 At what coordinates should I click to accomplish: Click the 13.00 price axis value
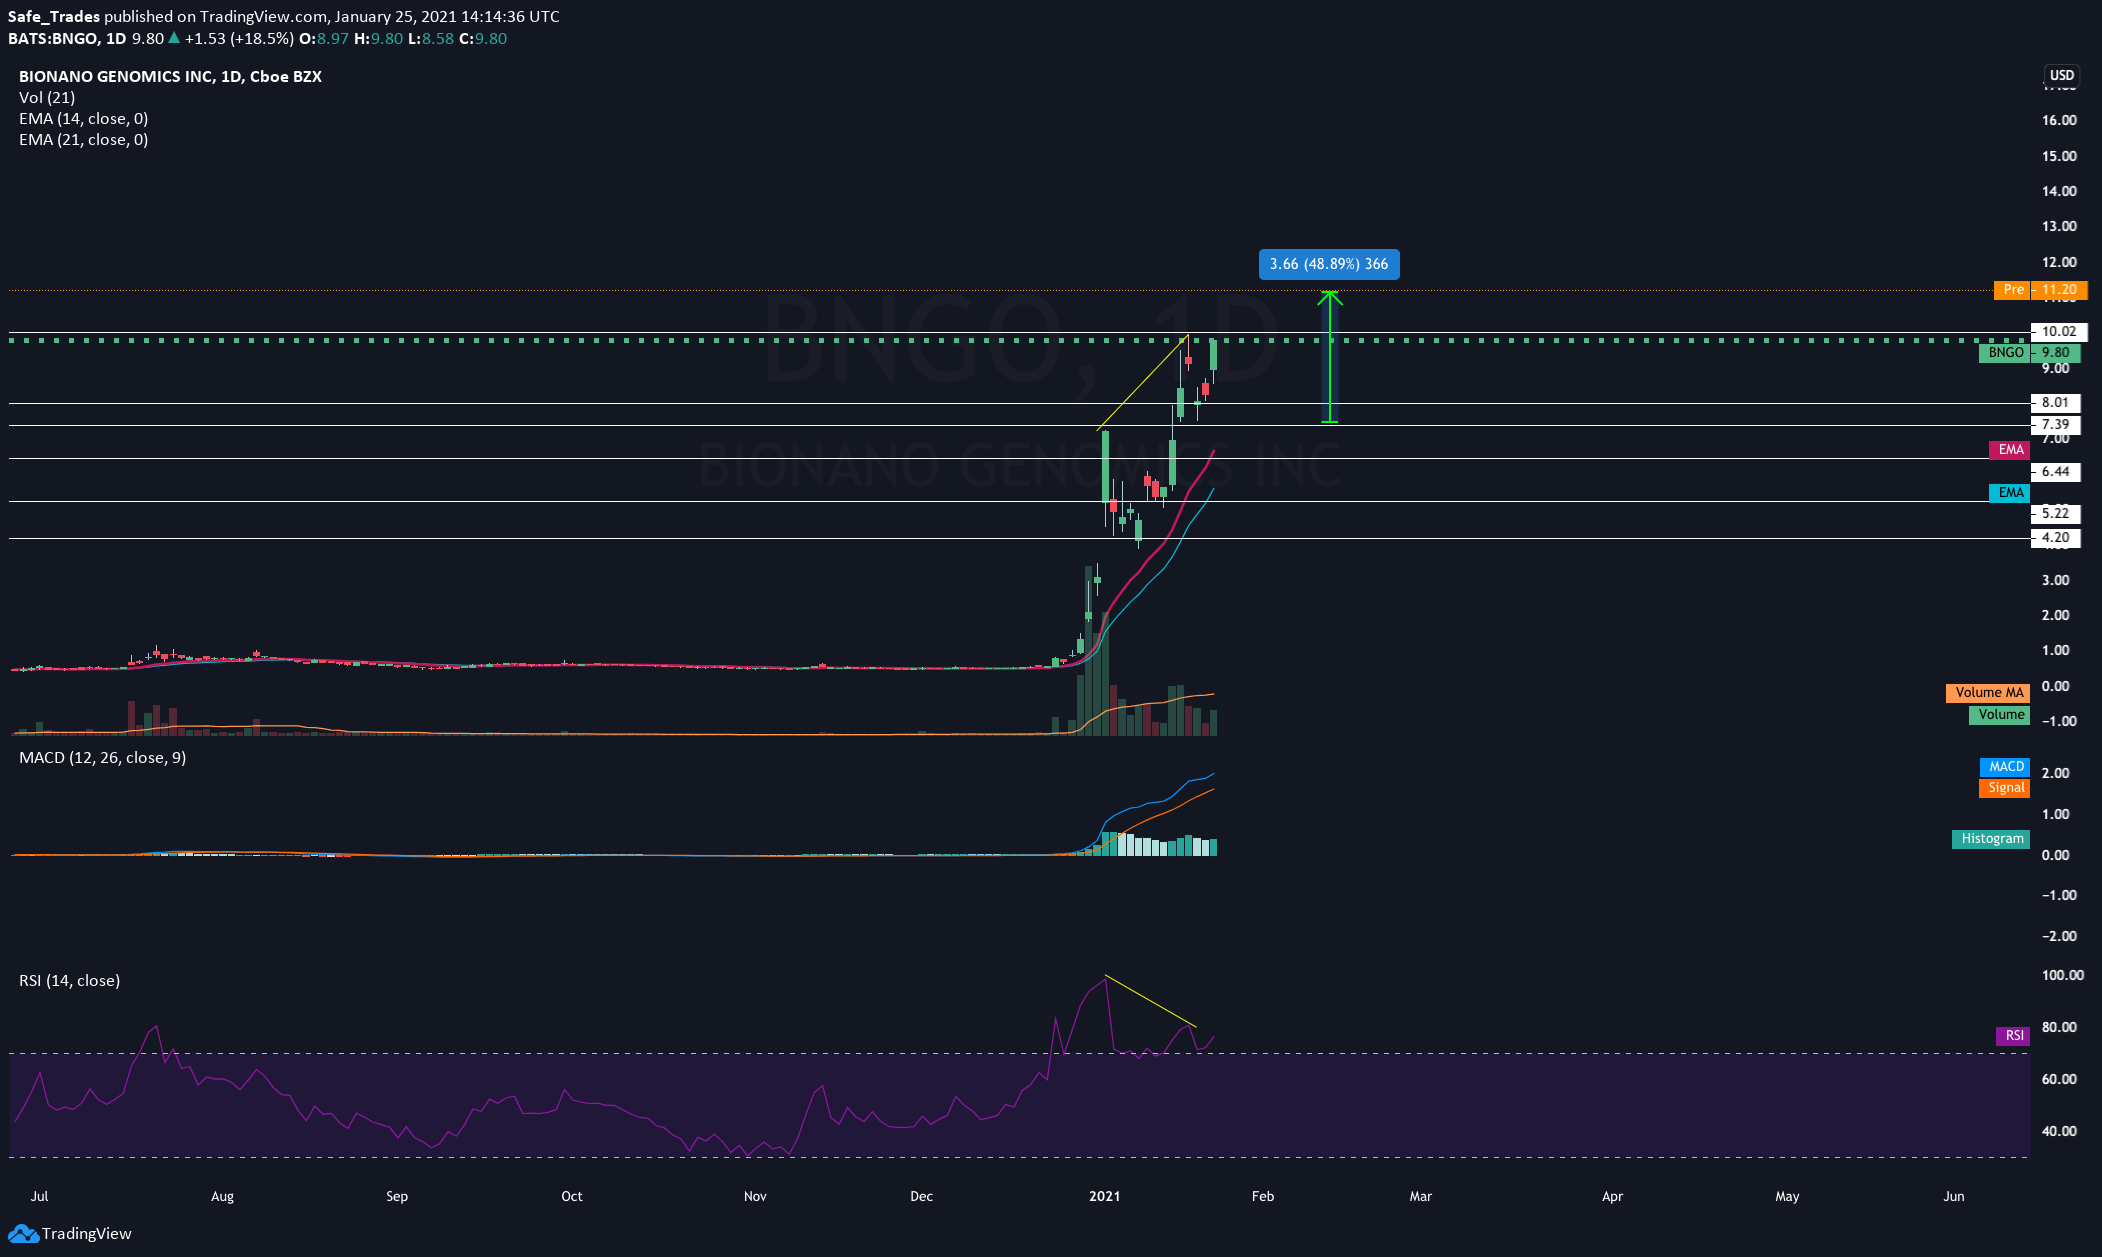click(2059, 226)
